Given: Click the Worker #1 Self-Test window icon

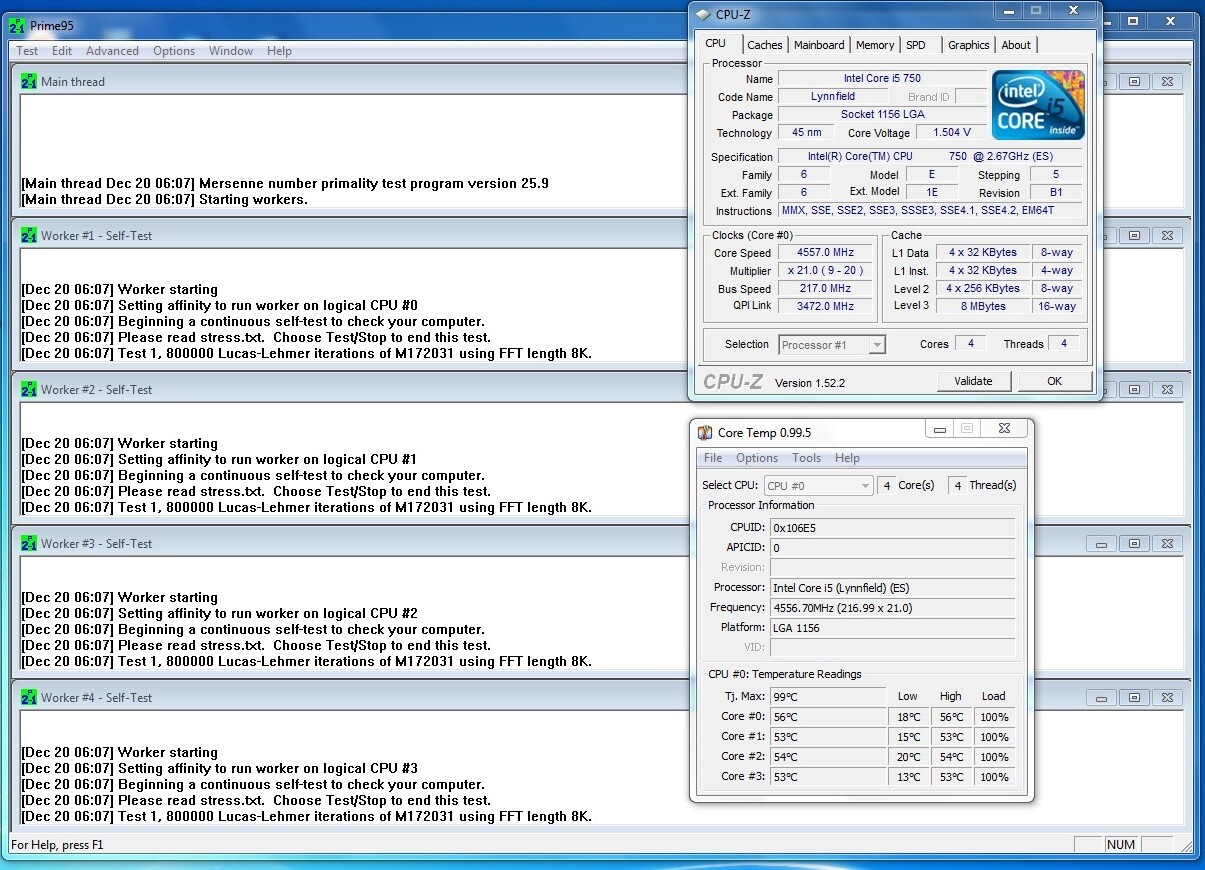Looking at the screenshot, I should (x=29, y=236).
